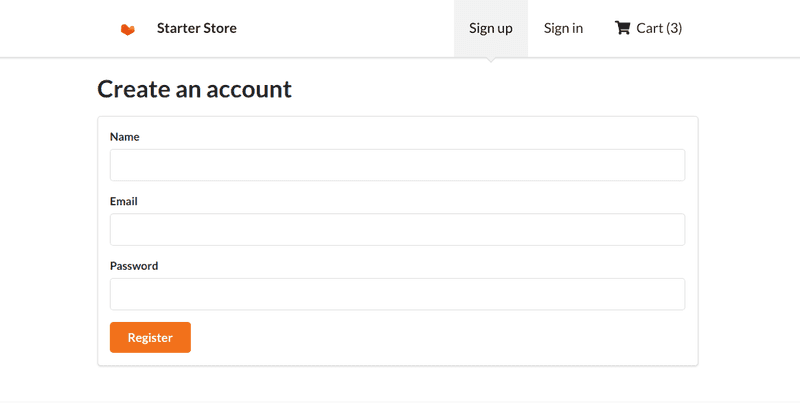Switch to the Sign up tab
Viewport: 800px width, 418px height.
pos(491,29)
